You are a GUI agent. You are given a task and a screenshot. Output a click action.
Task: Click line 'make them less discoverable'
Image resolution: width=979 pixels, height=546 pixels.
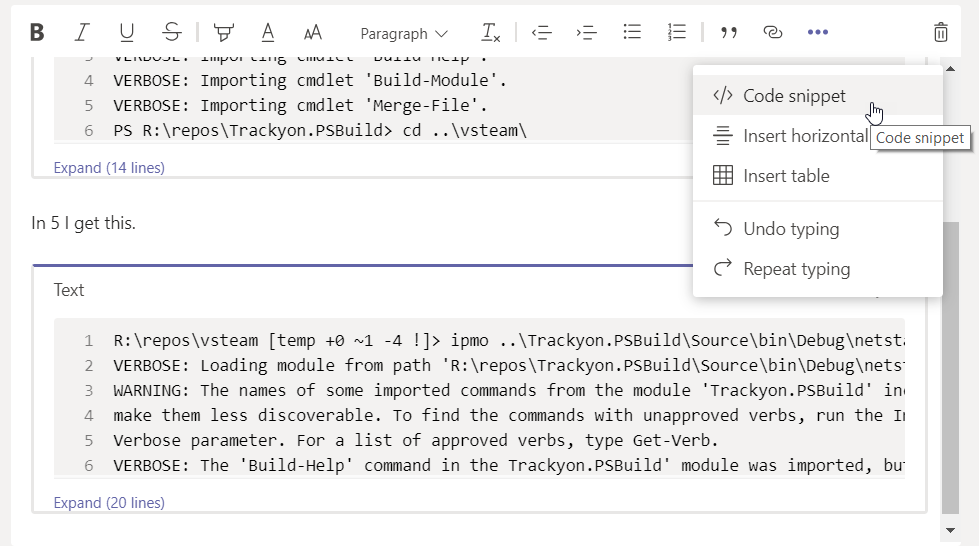[x=509, y=415]
